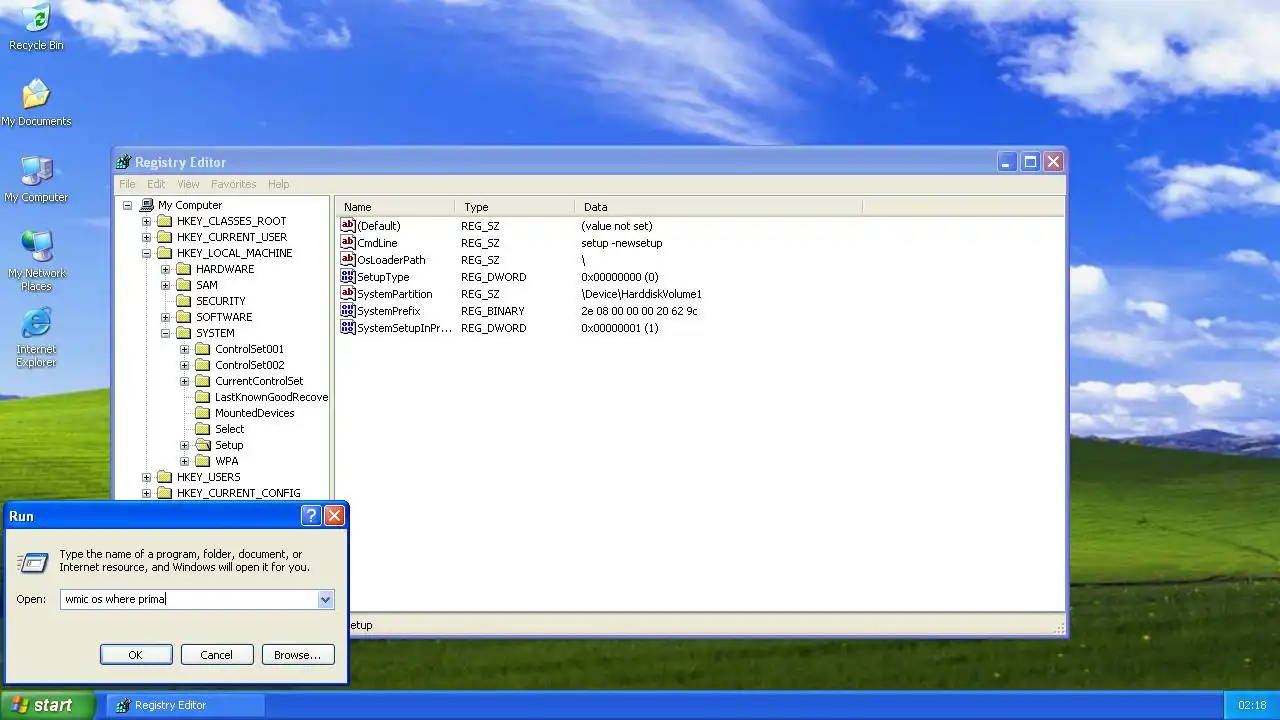Open the View menu in Registry Editor
This screenshot has width=1280, height=720.
tap(188, 184)
